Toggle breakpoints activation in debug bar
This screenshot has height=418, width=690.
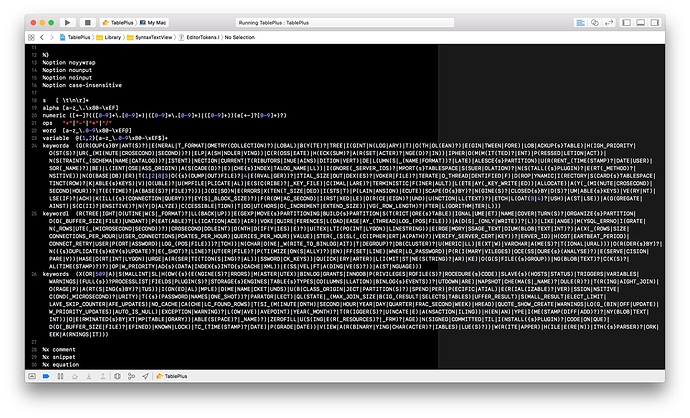pyautogui.click(x=46, y=376)
